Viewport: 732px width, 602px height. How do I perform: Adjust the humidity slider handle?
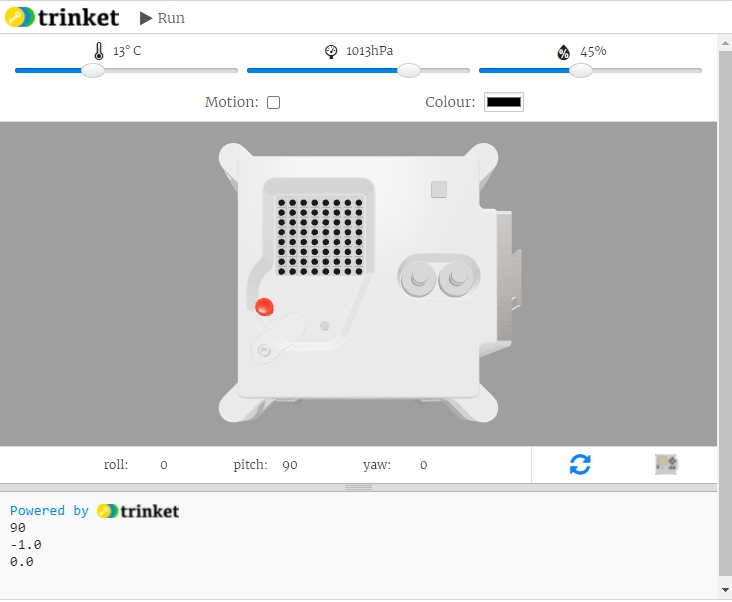pyautogui.click(x=581, y=70)
